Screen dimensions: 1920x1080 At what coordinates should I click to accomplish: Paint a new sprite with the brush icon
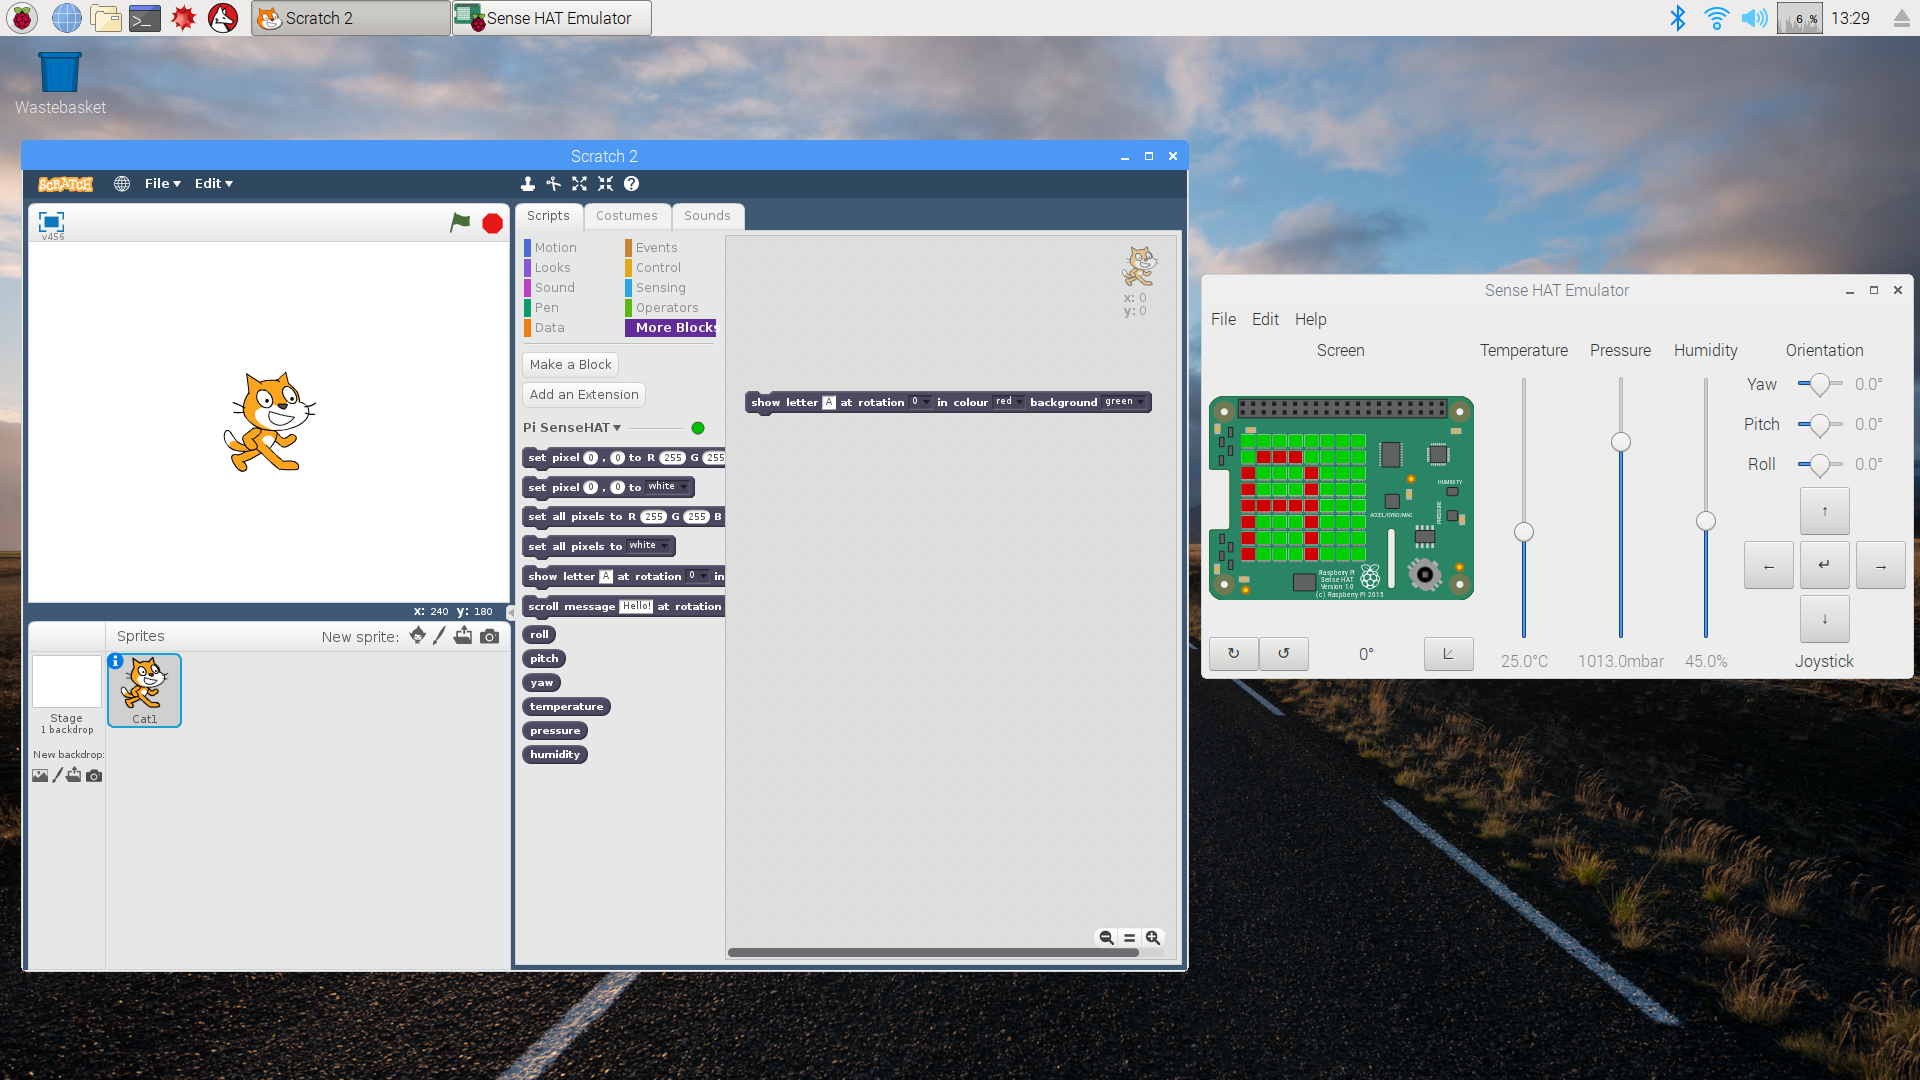(x=439, y=635)
